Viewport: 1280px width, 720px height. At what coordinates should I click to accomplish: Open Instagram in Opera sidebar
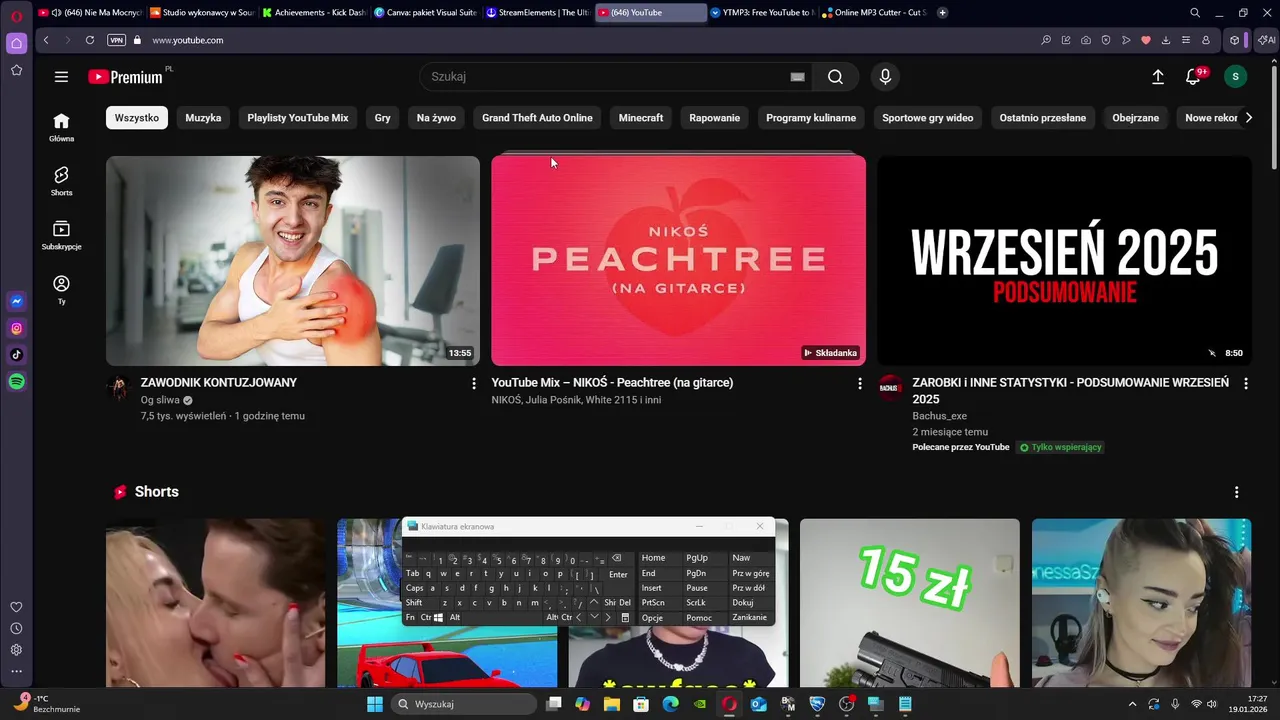pyautogui.click(x=17, y=328)
